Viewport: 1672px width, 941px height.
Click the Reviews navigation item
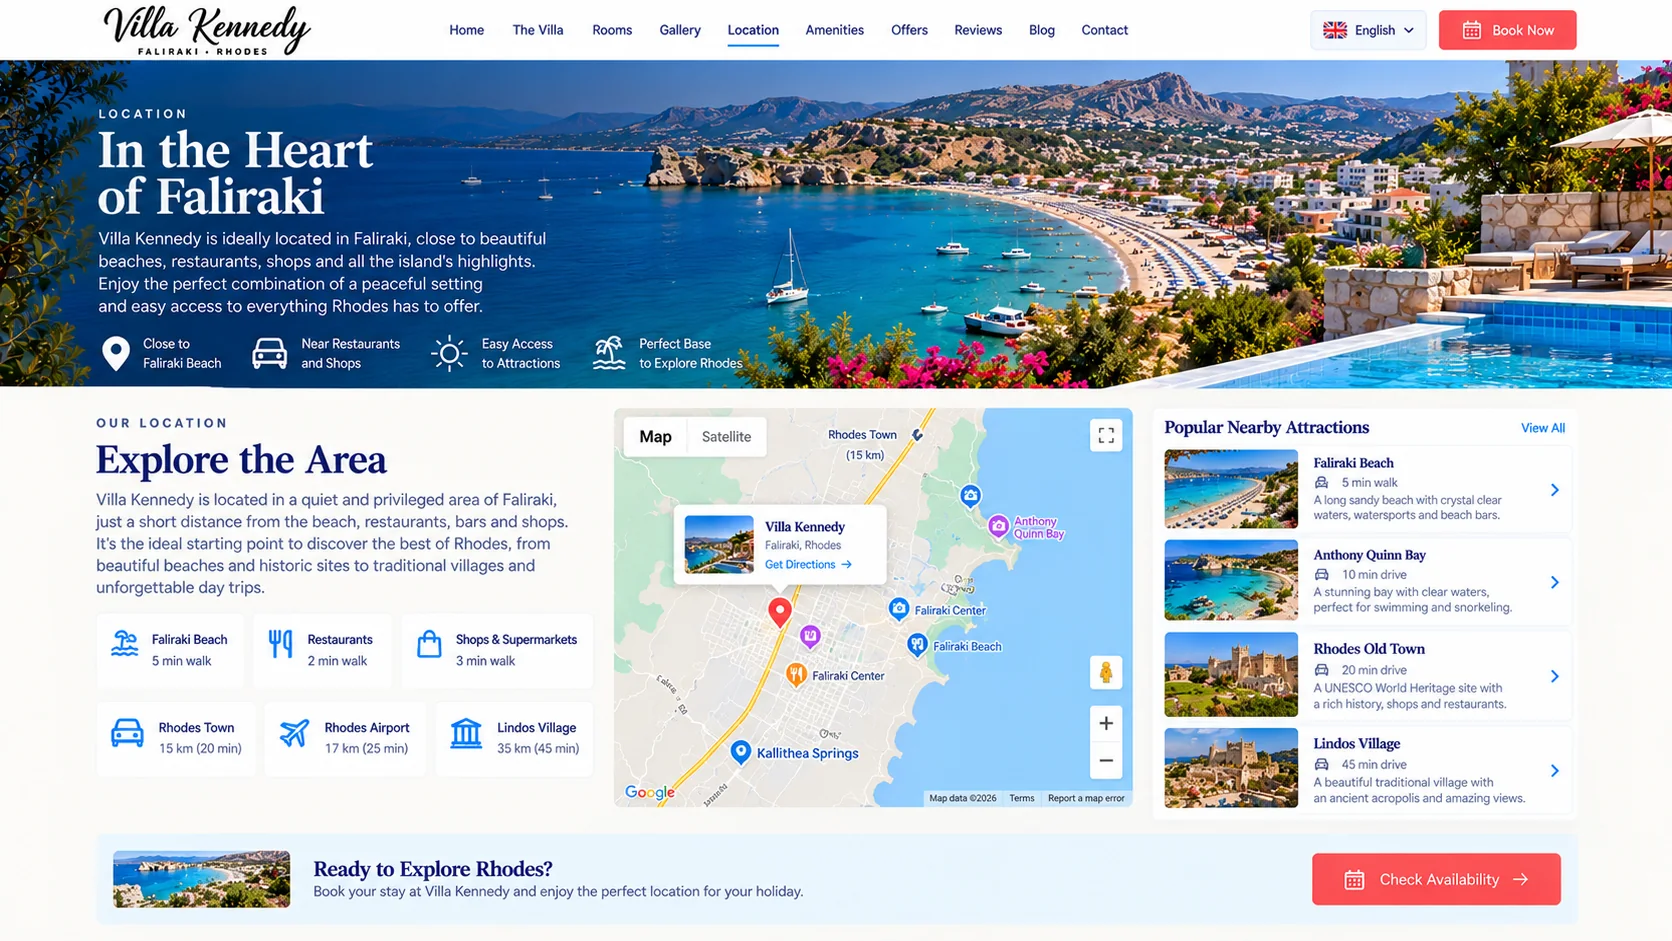[978, 30]
